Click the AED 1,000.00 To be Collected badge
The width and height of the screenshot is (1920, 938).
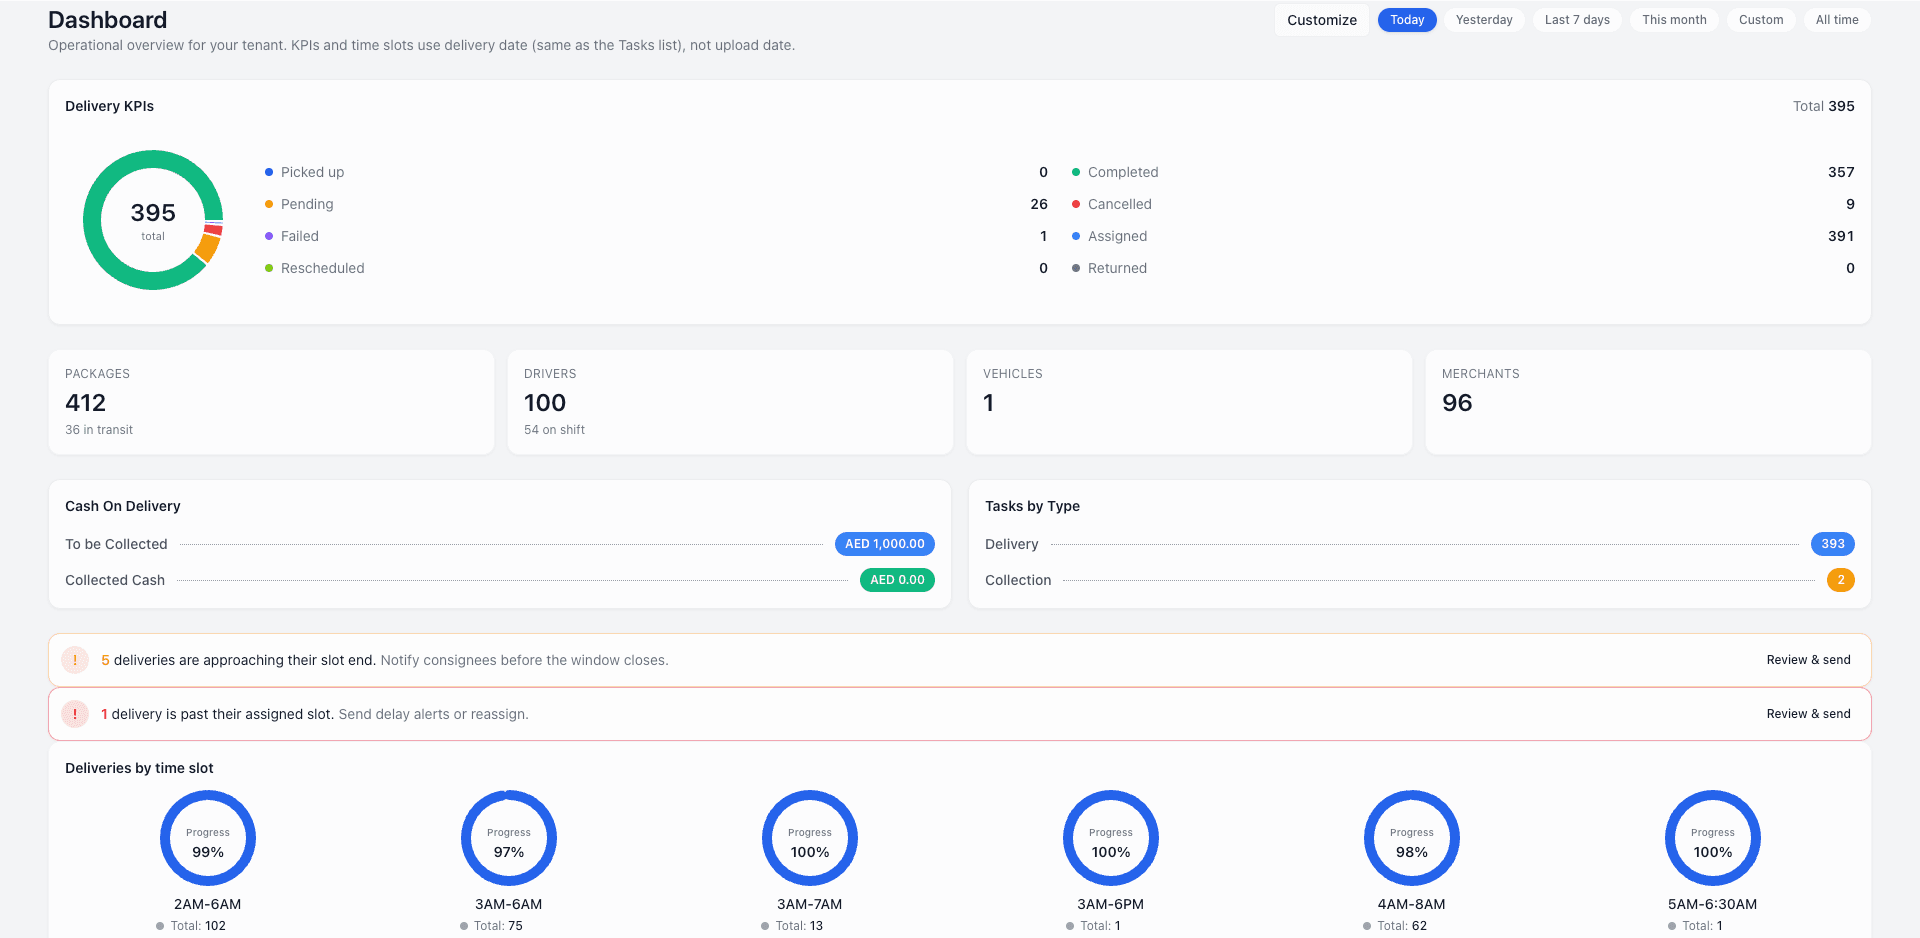point(885,544)
